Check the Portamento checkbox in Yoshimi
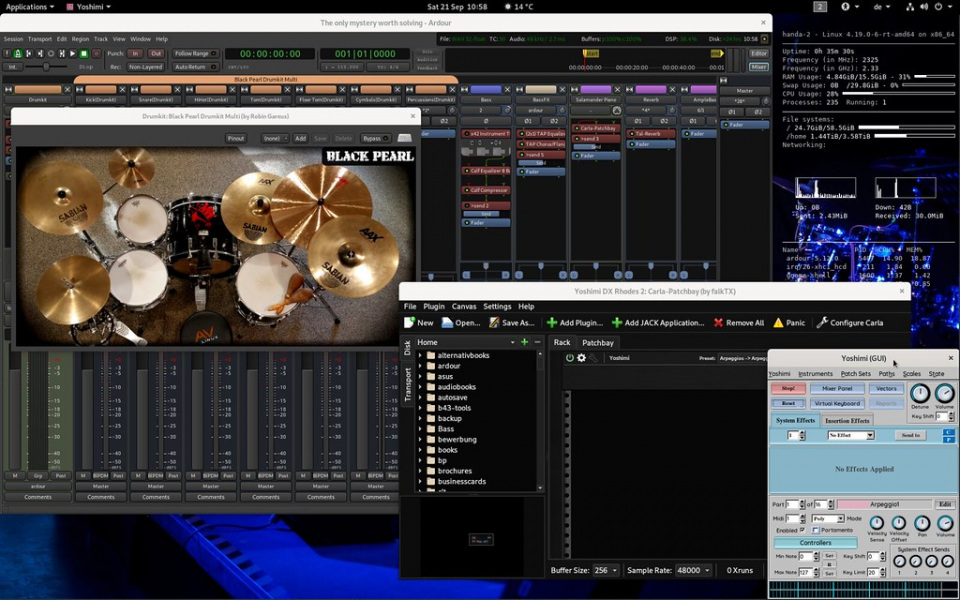The image size is (960, 600). [815, 530]
